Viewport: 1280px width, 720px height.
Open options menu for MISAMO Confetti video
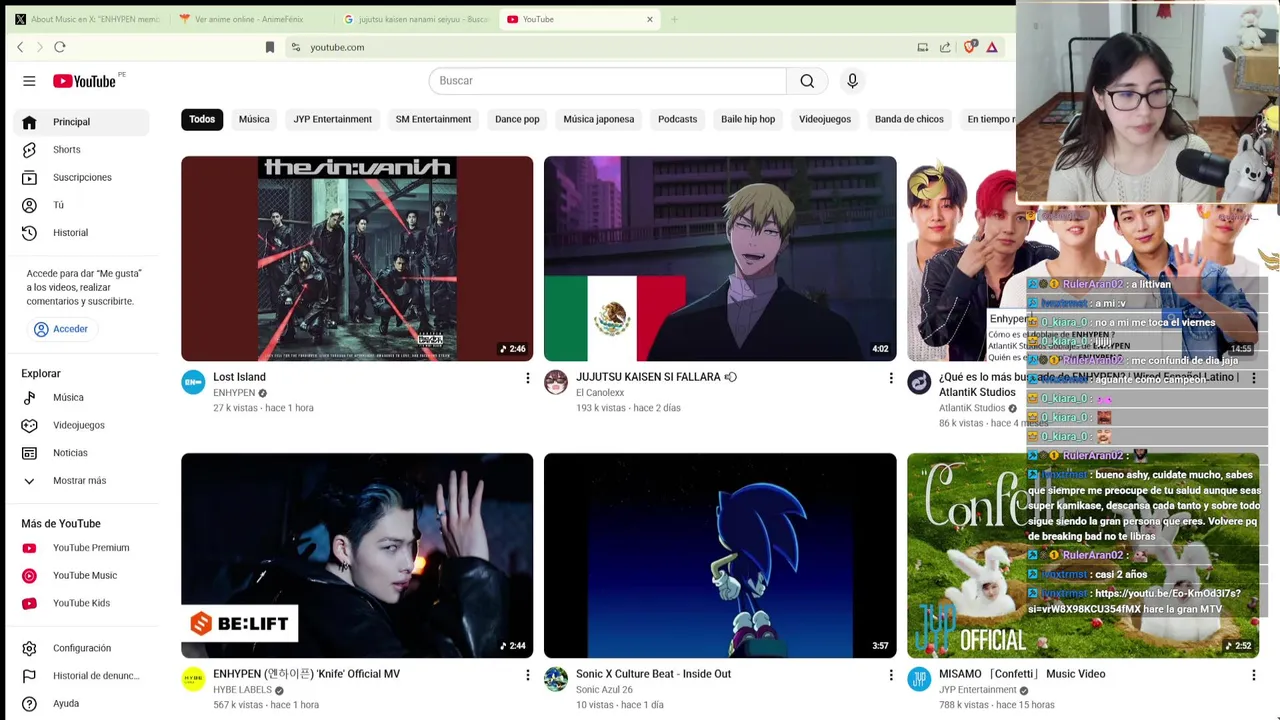pos(1254,675)
